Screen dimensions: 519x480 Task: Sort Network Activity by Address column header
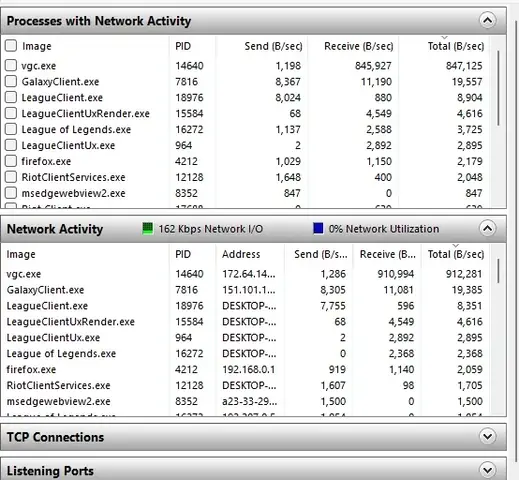(241, 254)
